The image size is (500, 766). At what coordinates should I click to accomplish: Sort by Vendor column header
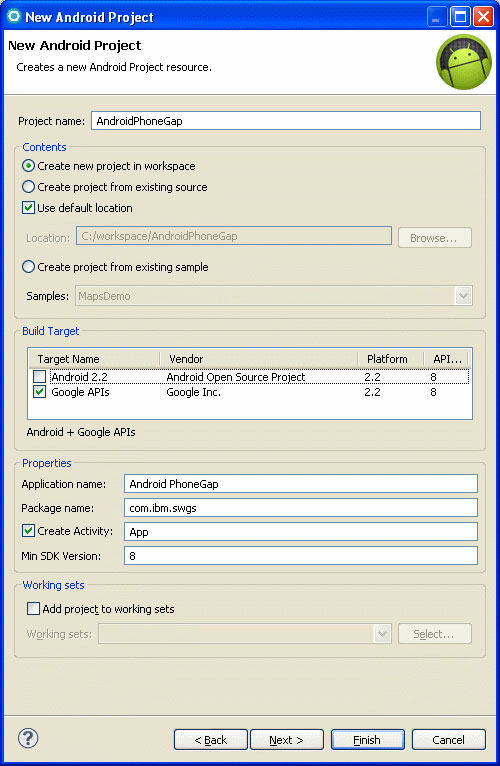click(x=259, y=359)
